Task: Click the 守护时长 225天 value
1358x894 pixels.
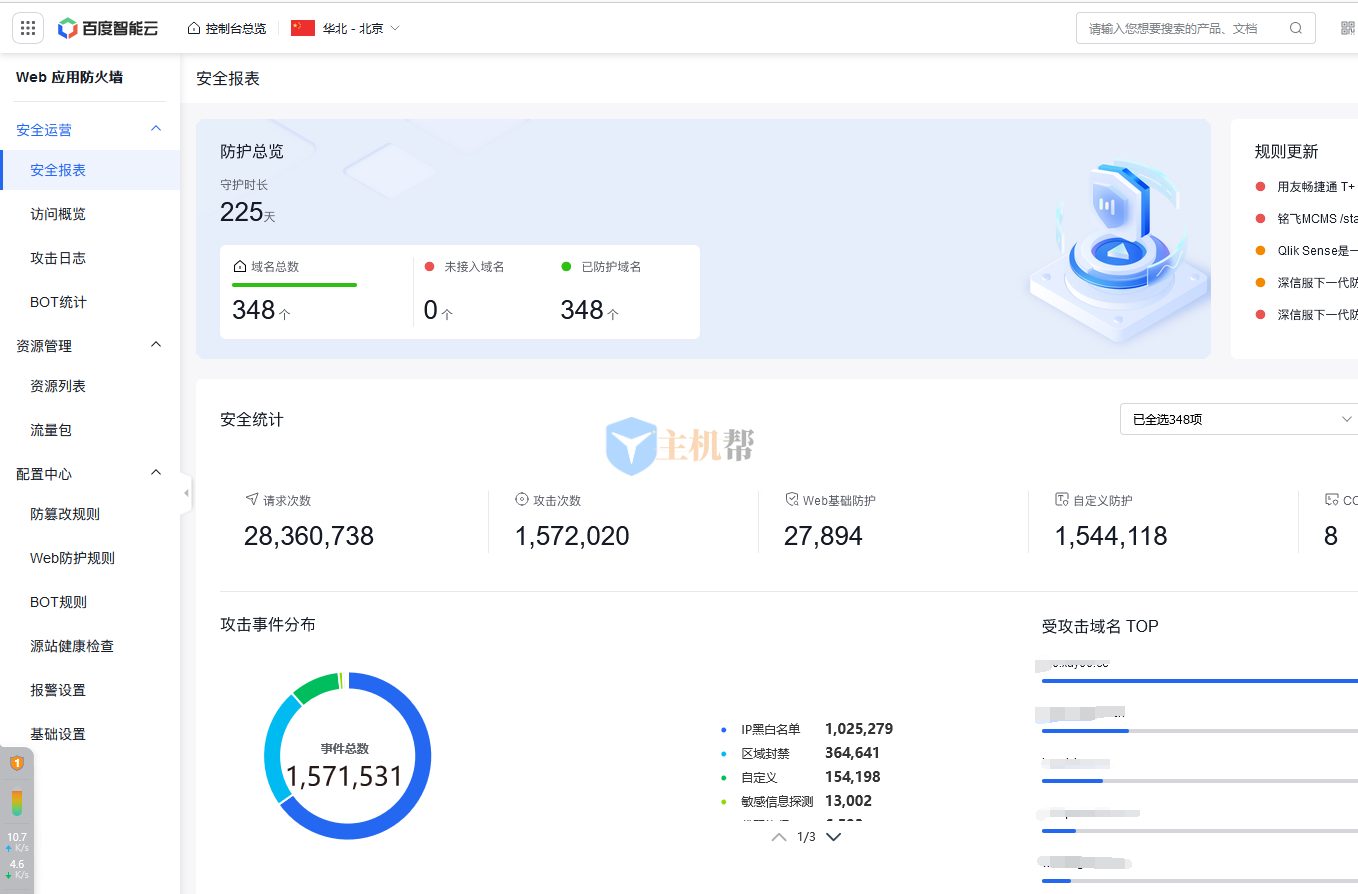Action: point(247,212)
